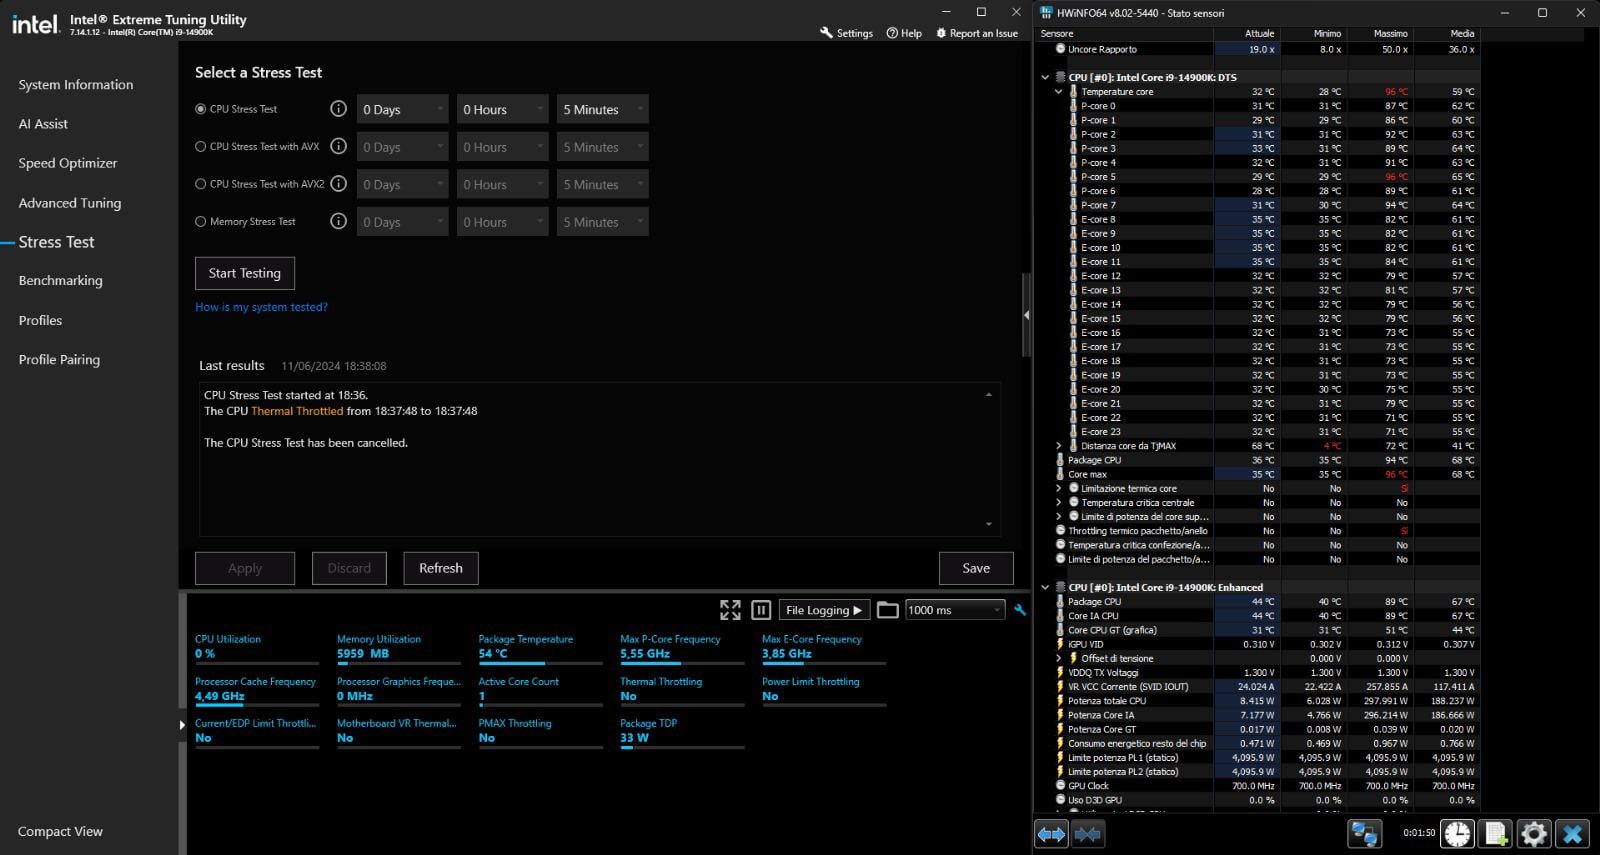Click the Last results scrollbar down arrow
This screenshot has width=1600, height=855.
[x=989, y=524]
